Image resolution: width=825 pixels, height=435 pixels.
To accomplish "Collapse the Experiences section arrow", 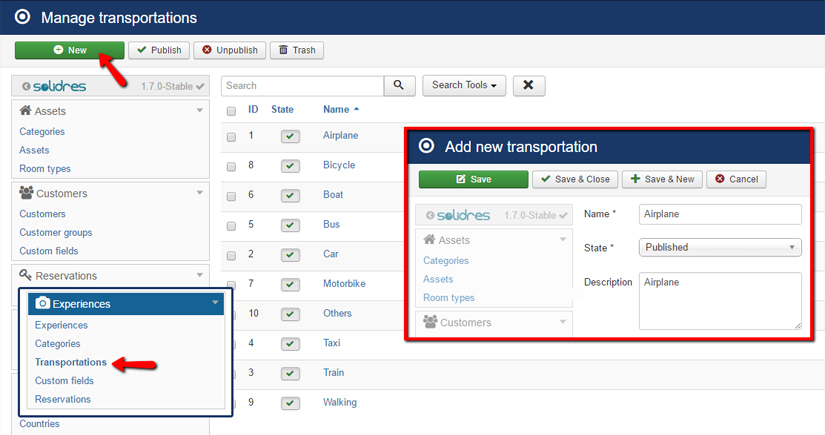I will pos(215,302).
